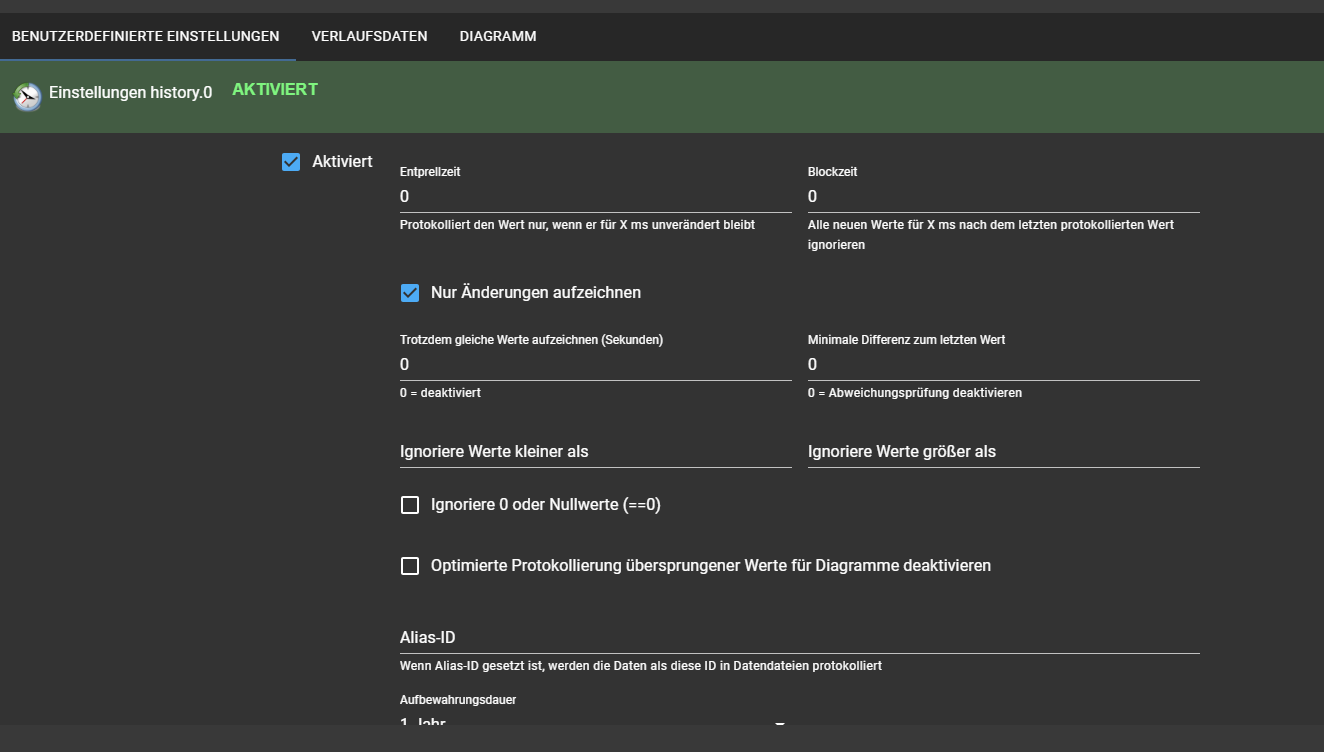Click '0 = Abweichungsprüfung deaktivieren' hint

click(x=915, y=393)
